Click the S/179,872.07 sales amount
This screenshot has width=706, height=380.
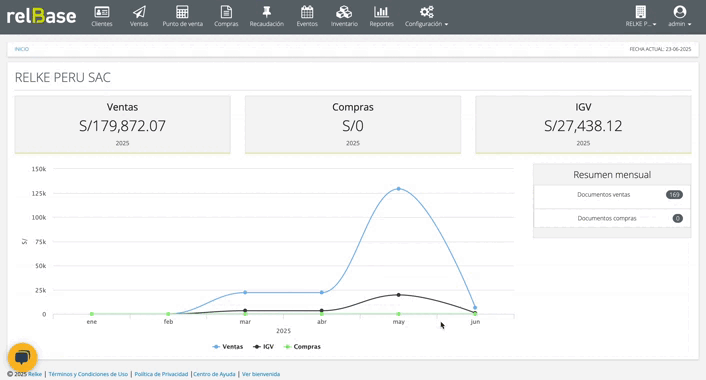[122, 126]
